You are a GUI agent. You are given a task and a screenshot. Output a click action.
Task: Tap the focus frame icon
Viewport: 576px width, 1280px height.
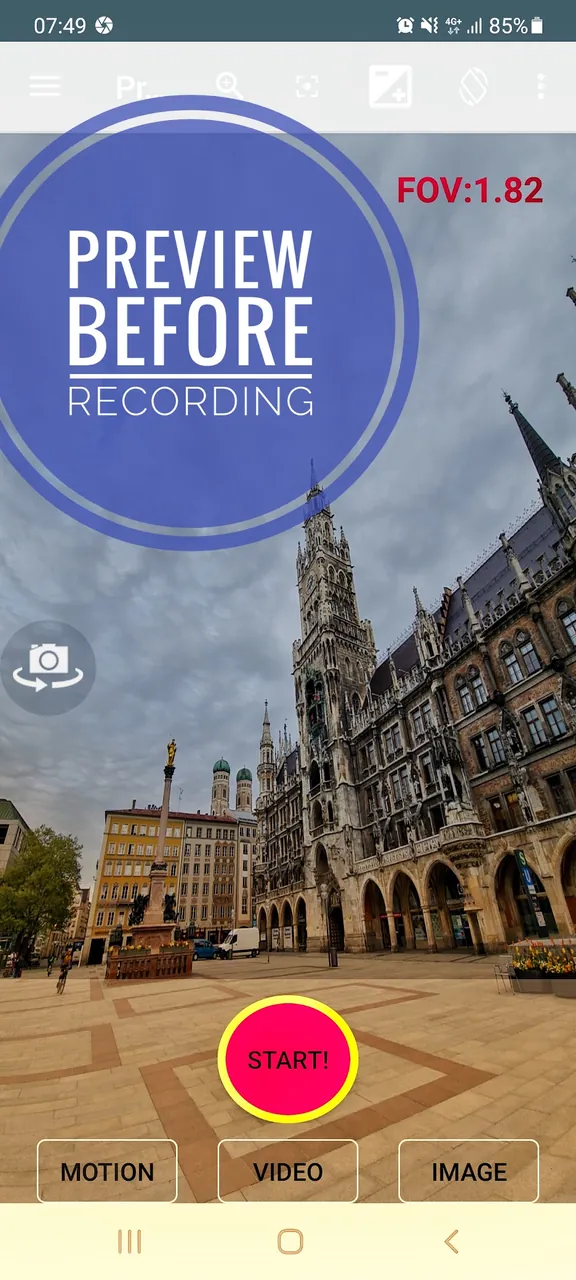tap(307, 87)
